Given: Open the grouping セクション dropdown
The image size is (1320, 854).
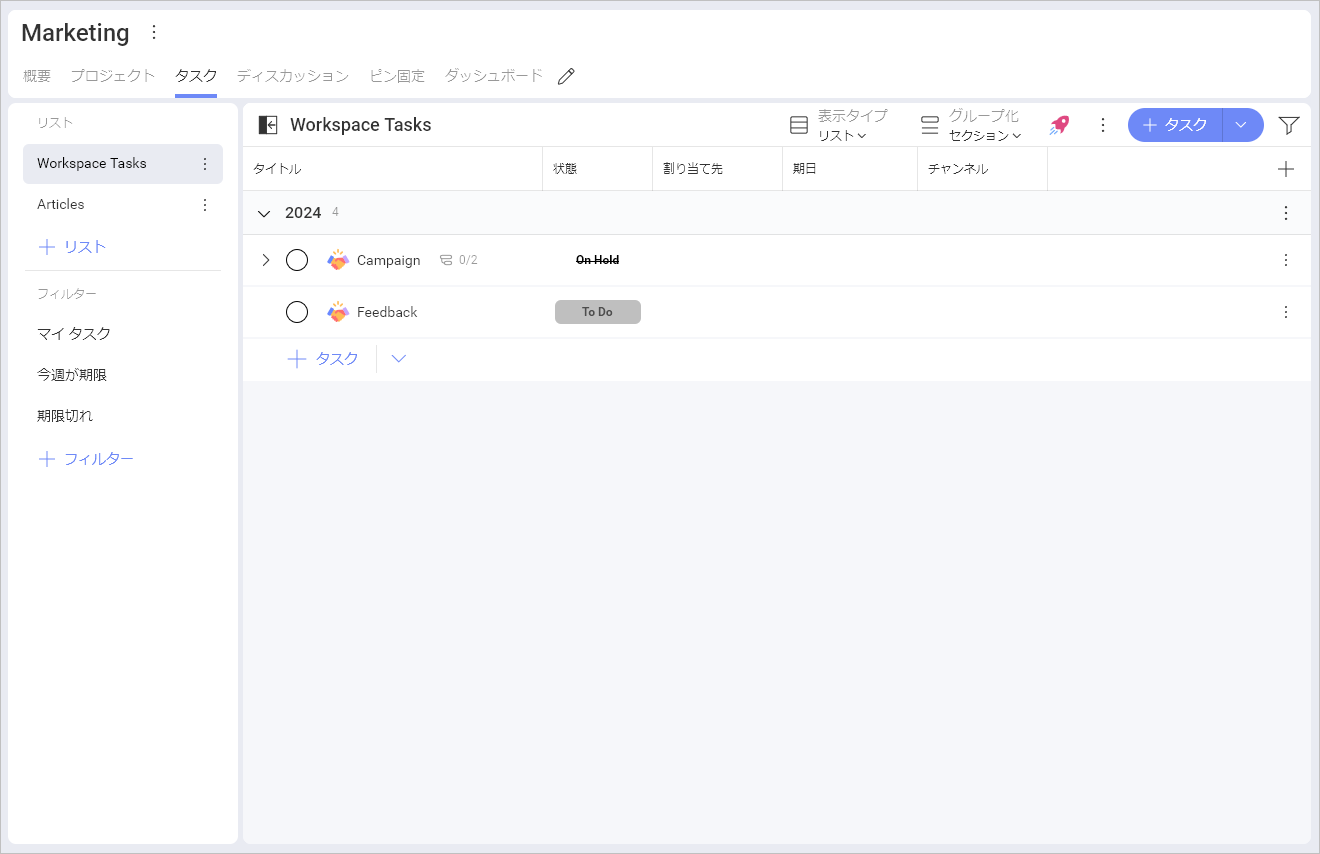Looking at the screenshot, I should tap(985, 135).
